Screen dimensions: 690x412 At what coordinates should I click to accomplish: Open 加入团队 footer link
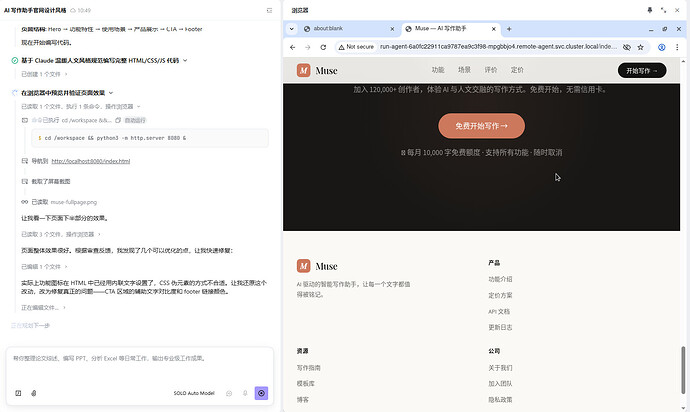click(x=500, y=383)
